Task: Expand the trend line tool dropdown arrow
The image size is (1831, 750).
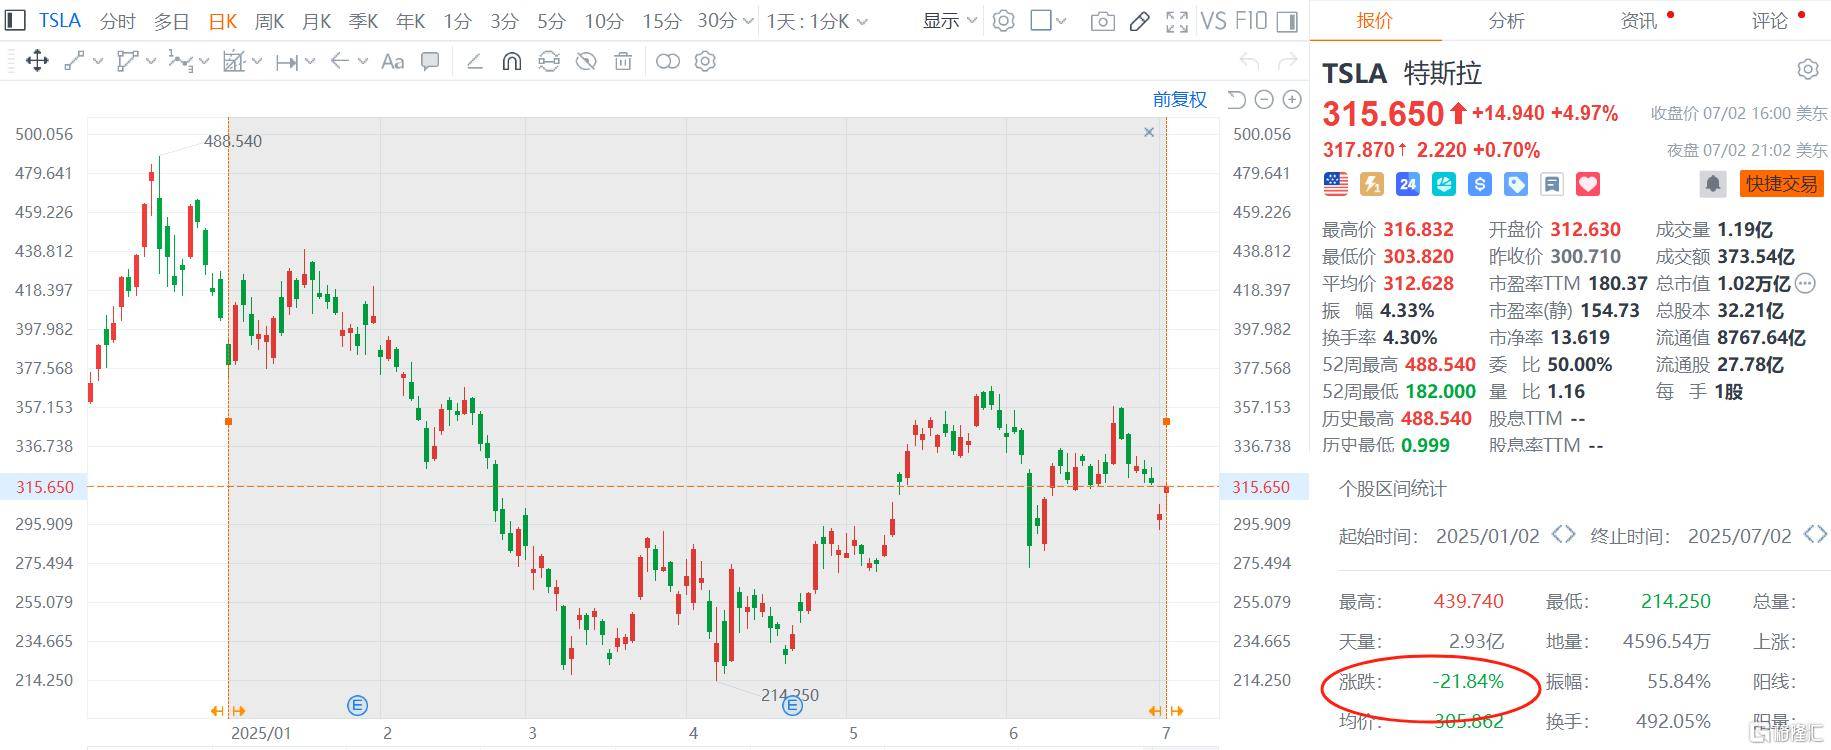Action: pos(98,62)
